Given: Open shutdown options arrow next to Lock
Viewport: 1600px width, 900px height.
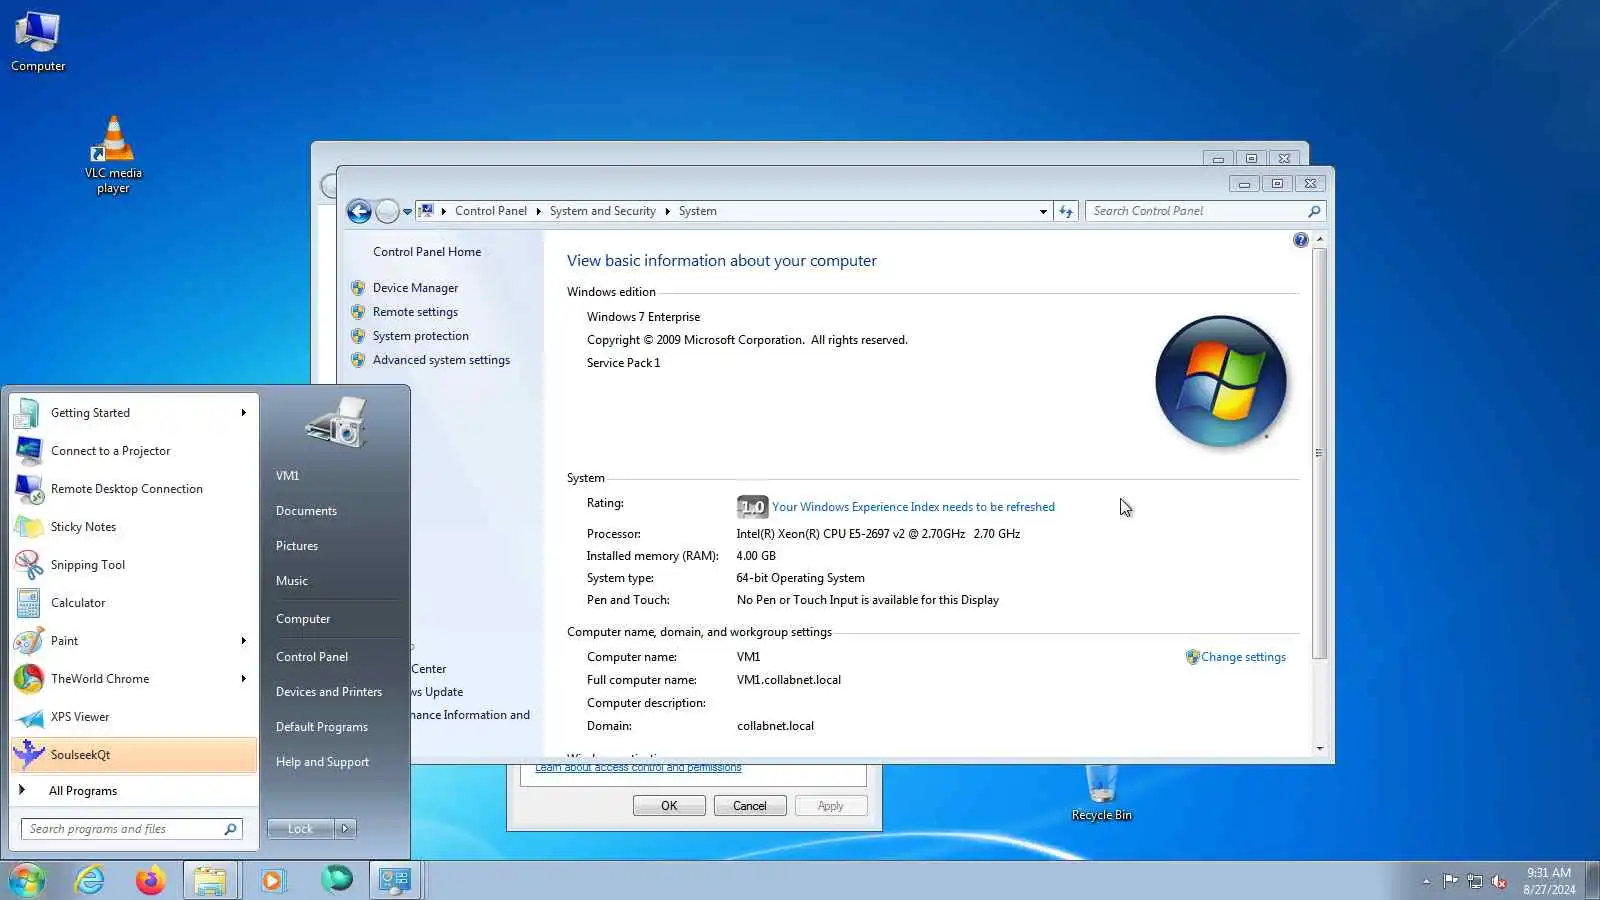Looking at the screenshot, I should coord(345,829).
